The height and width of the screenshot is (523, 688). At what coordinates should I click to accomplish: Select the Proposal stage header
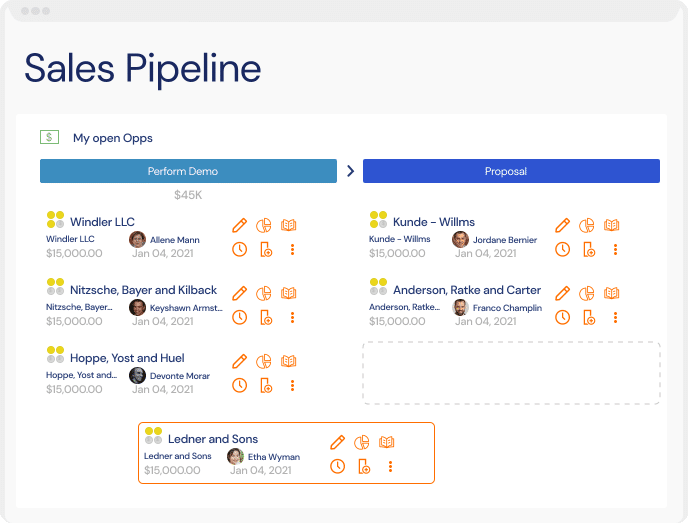coord(511,171)
